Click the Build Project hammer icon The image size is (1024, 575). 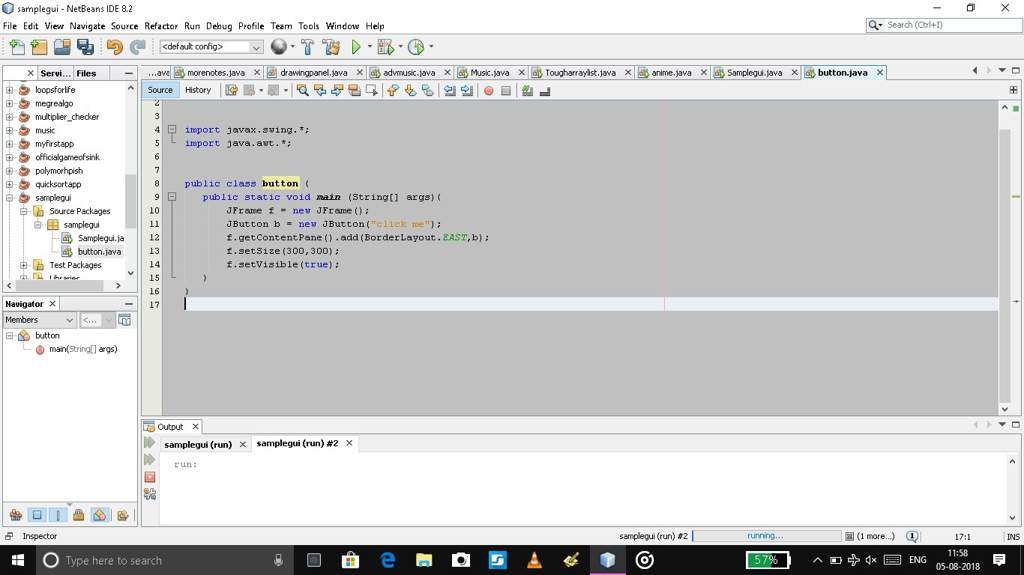tap(308, 47)
